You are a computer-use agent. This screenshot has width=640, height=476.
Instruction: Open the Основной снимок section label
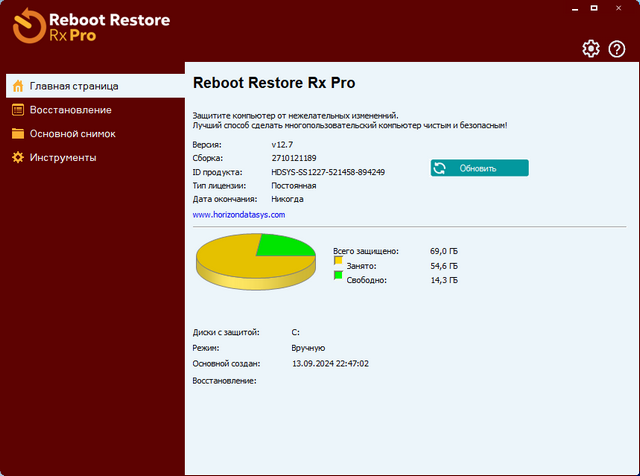click(x=72, y=134)
